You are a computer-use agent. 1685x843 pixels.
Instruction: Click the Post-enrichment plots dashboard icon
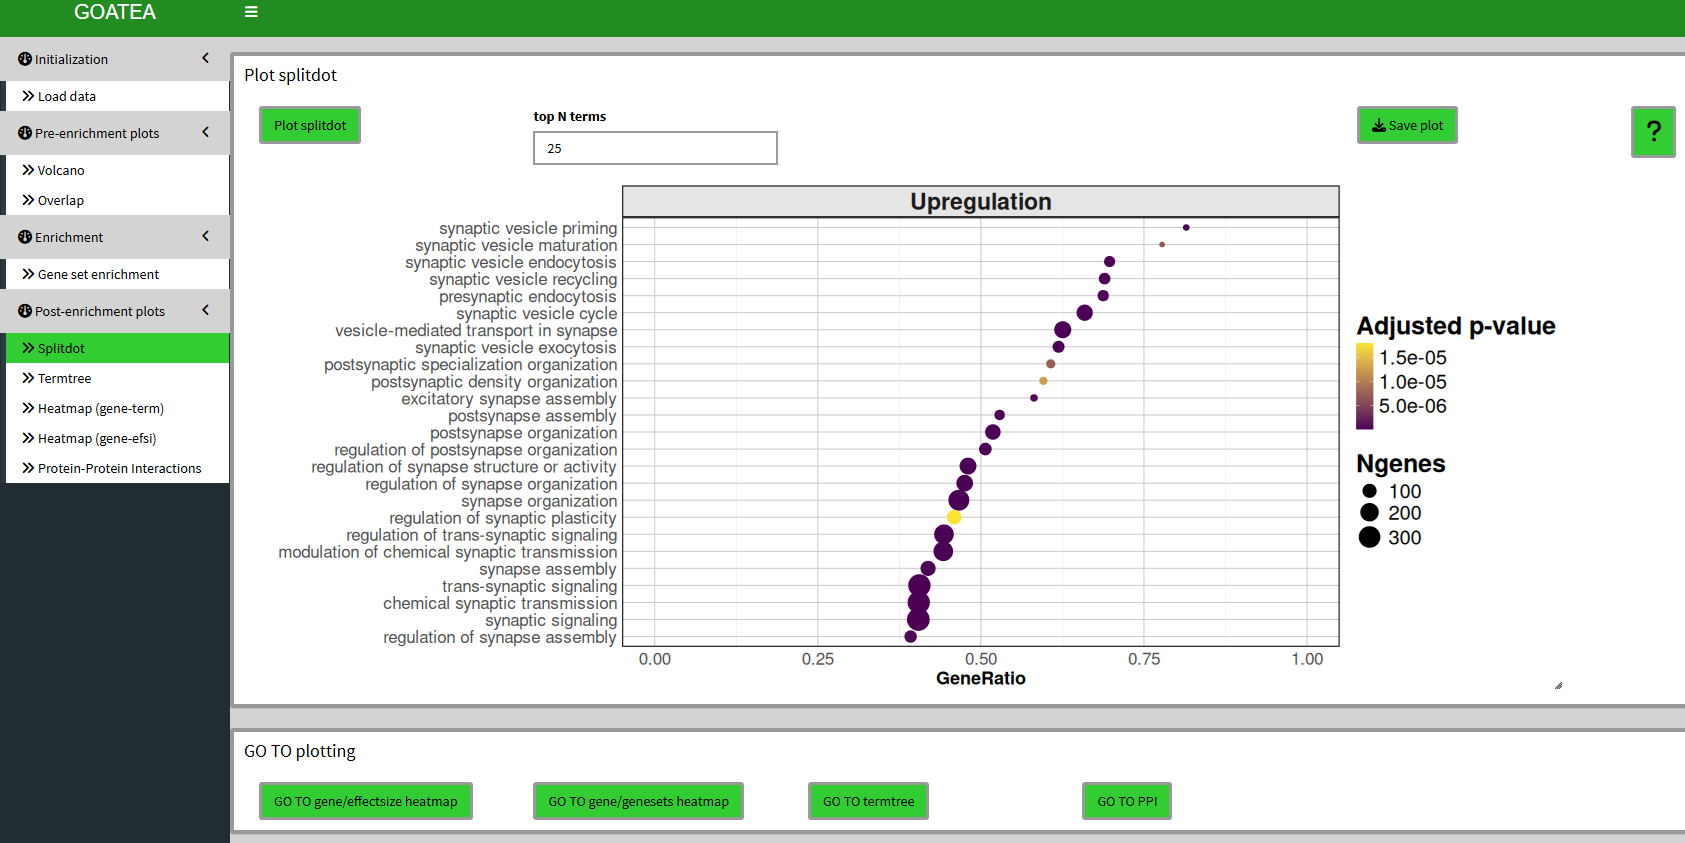tap(25, 311)
